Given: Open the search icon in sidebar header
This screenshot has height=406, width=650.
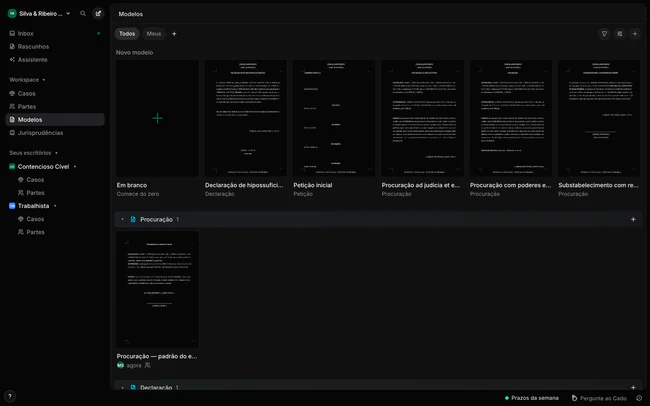Looking at the screenshot, I should pos(83,14).
